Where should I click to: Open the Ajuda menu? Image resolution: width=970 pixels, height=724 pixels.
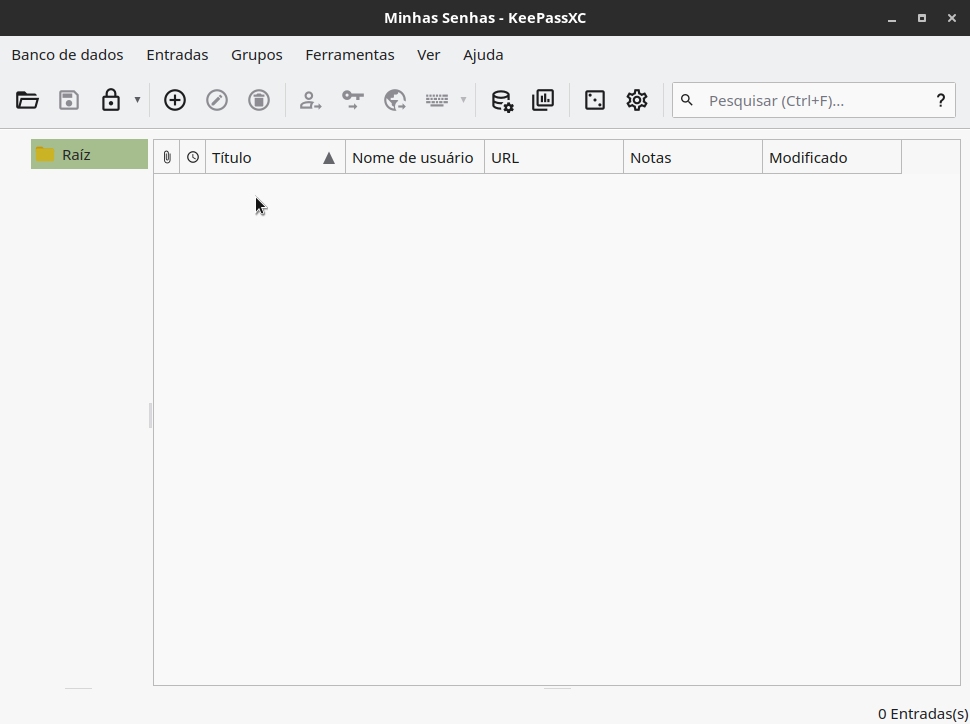(483, 54)
